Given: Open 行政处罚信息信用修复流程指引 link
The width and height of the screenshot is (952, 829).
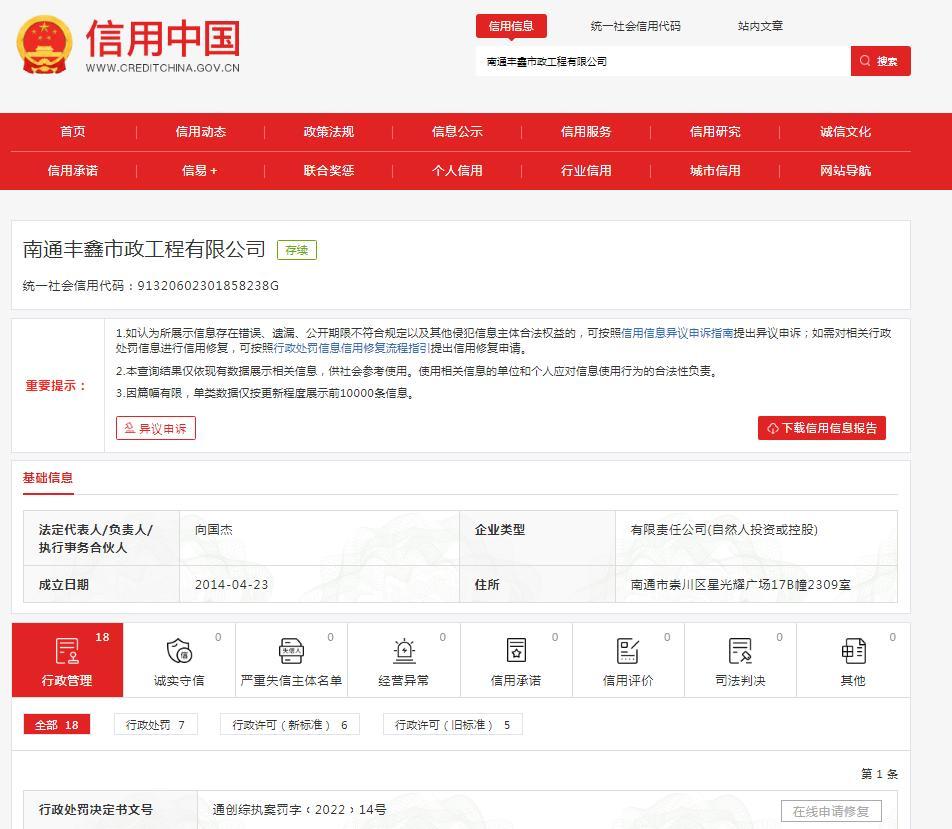Looking at the screenshot, I should 352,348.
